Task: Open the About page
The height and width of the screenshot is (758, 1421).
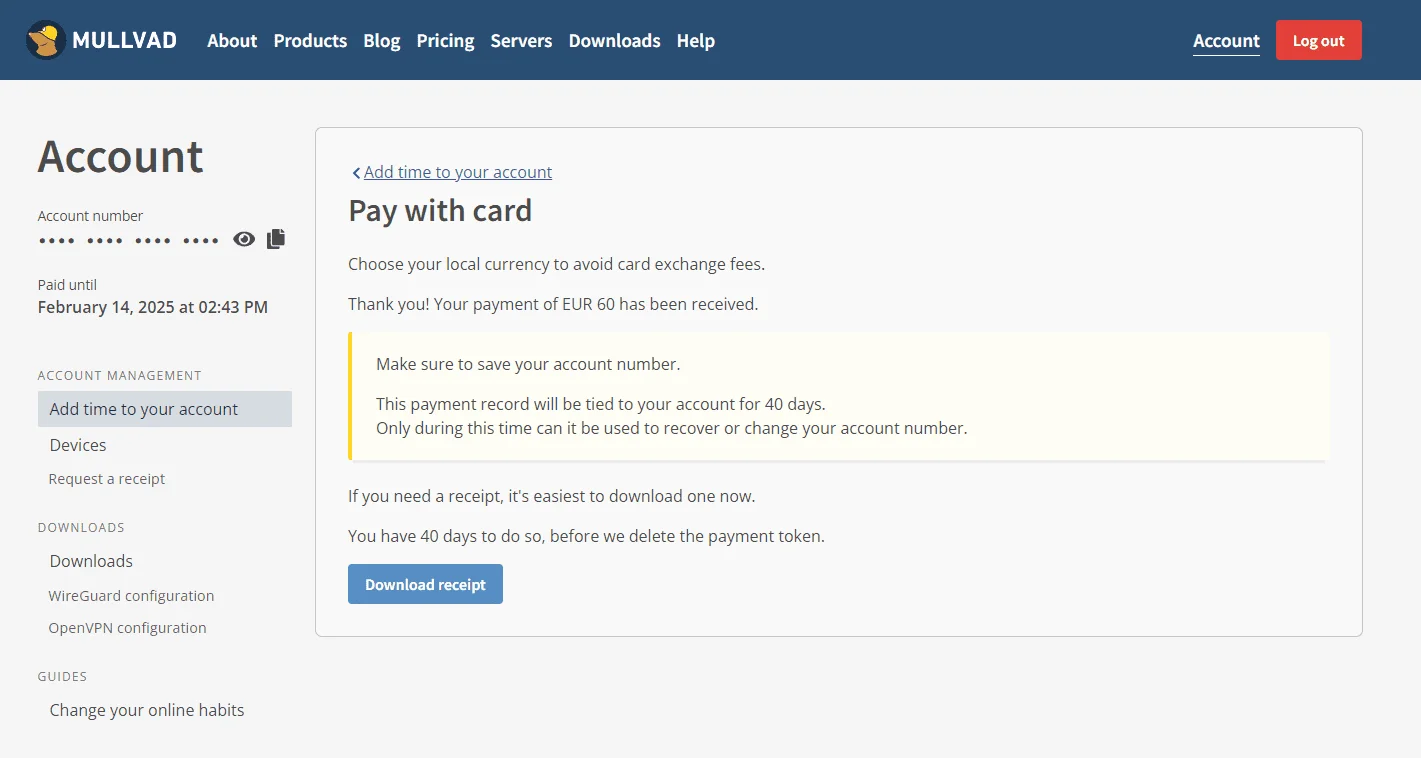Action: tap(232, 41)
